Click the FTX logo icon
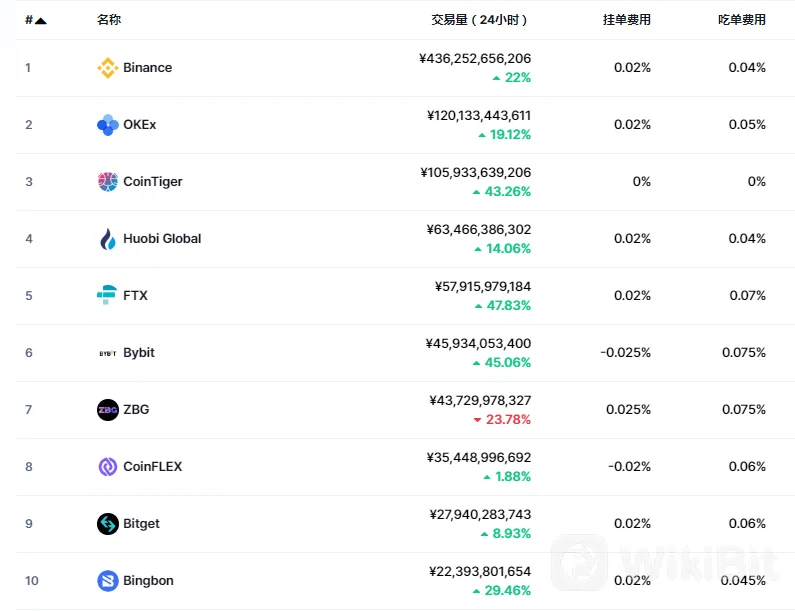 click(x=107, y=296)
